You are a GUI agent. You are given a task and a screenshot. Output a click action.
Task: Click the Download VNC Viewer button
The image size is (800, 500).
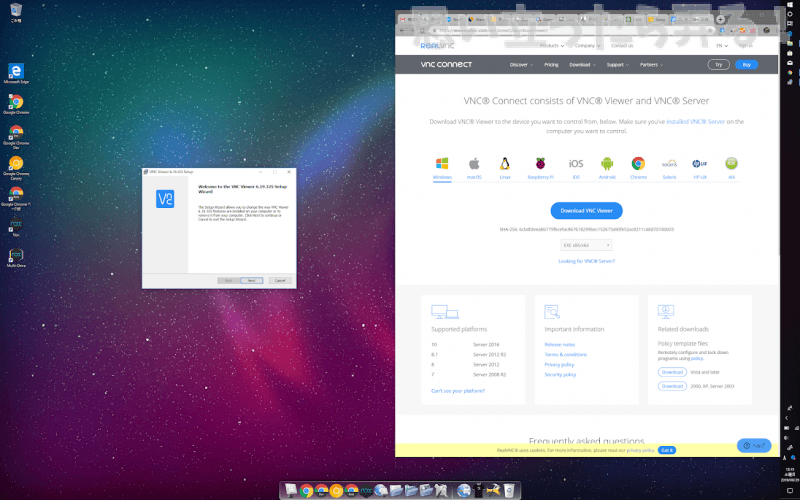pos(586,211)
